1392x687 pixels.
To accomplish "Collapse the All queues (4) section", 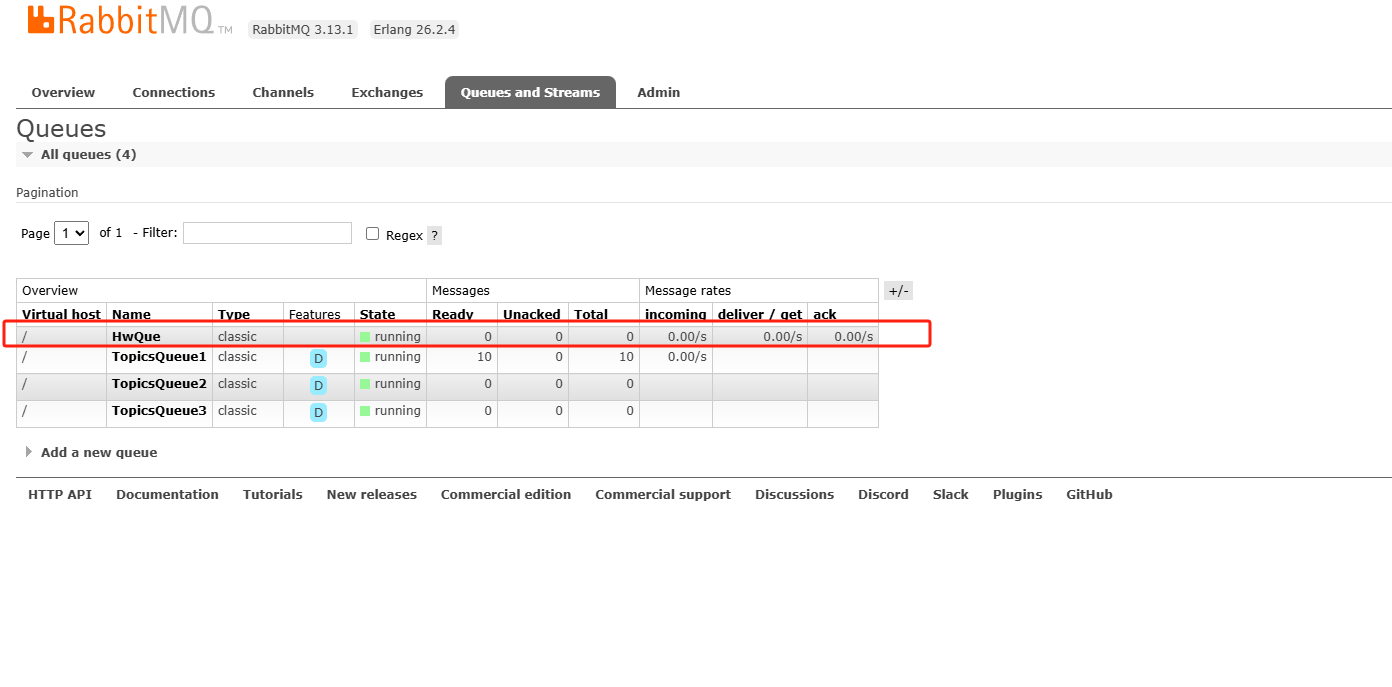I will click(27, 154).
